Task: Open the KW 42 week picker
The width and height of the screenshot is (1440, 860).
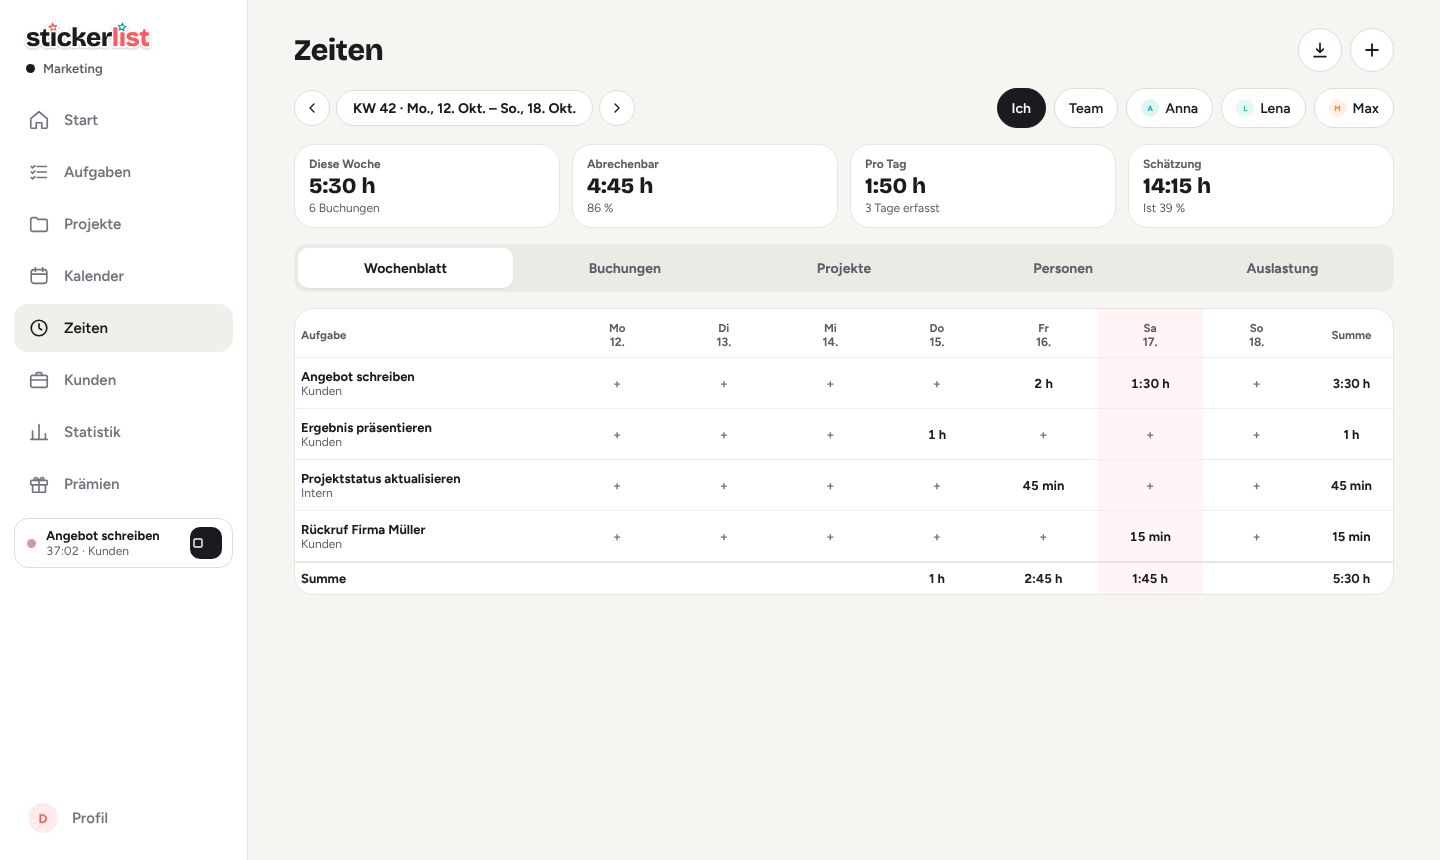Action: point(464,108)
